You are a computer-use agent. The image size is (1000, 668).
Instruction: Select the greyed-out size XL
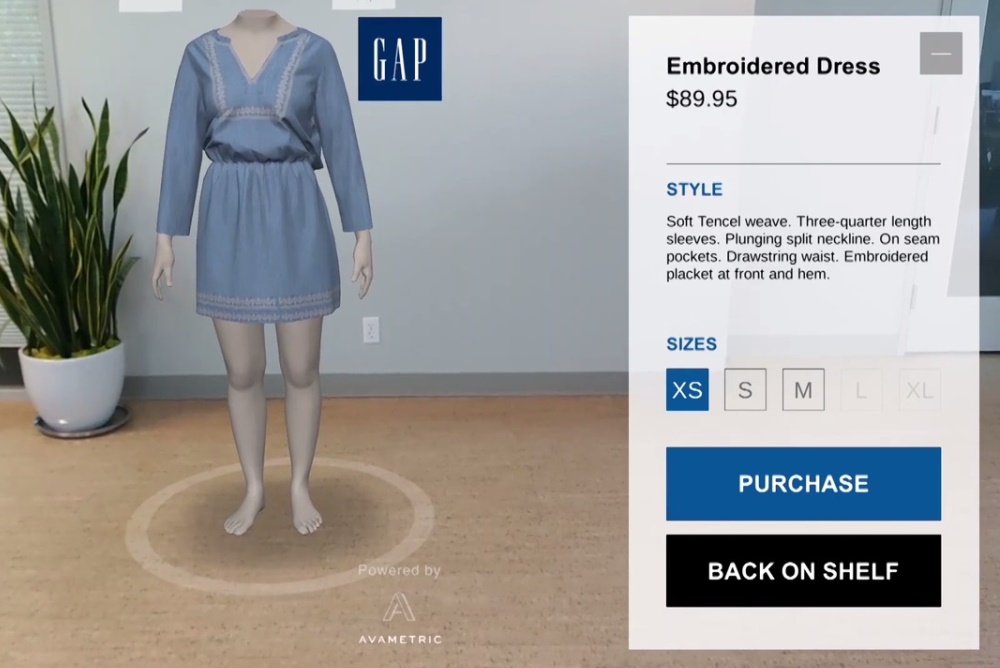919,389
